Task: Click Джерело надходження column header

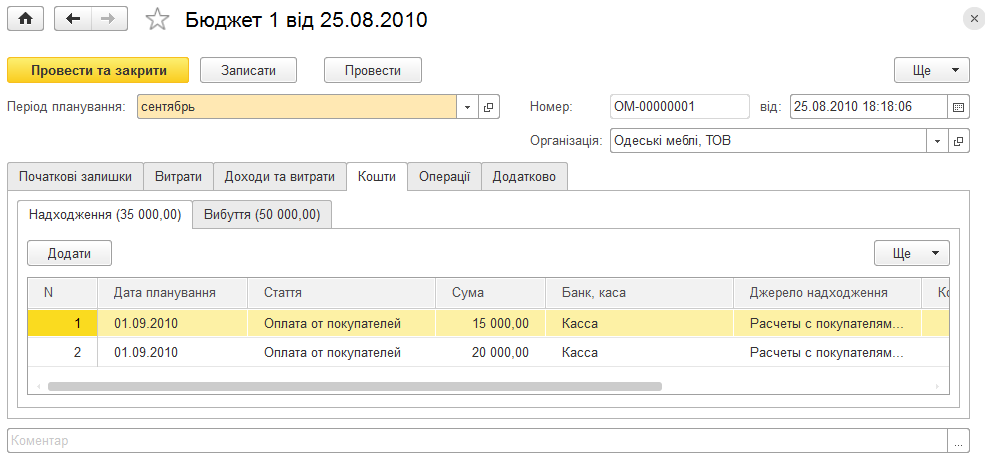Action: (827, 292)
